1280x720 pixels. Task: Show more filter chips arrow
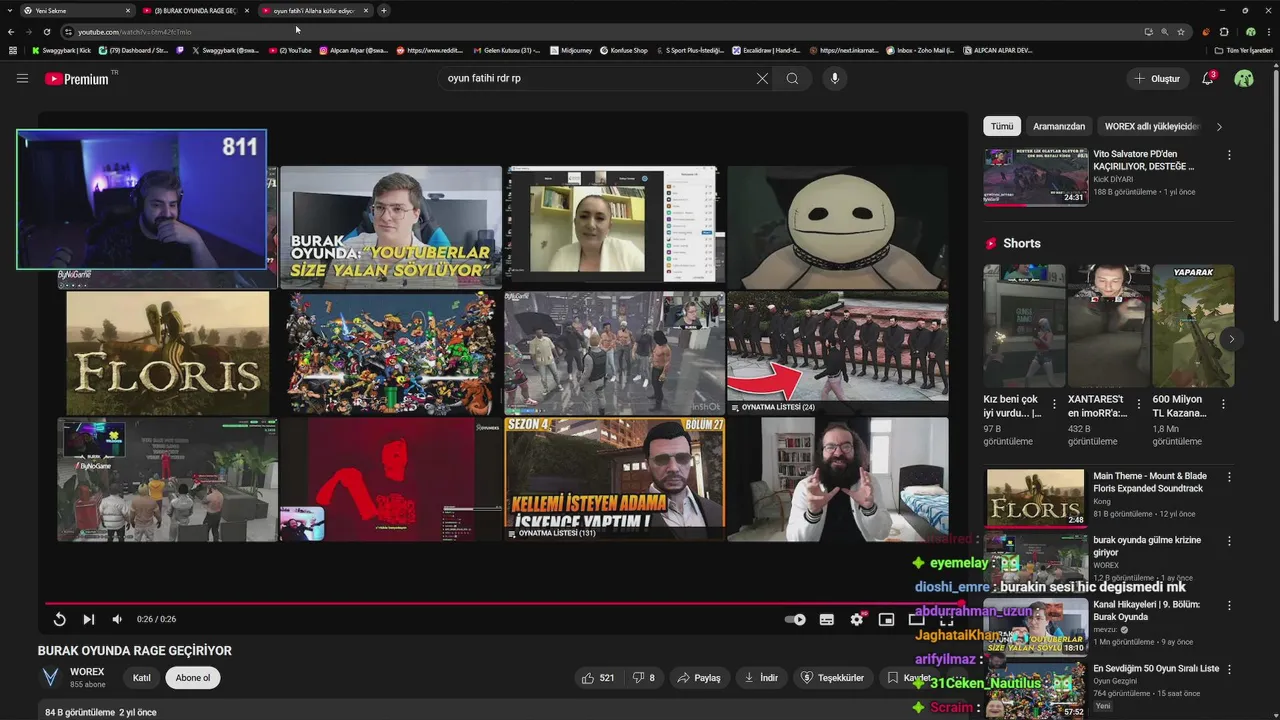(x=1219, y=126)
